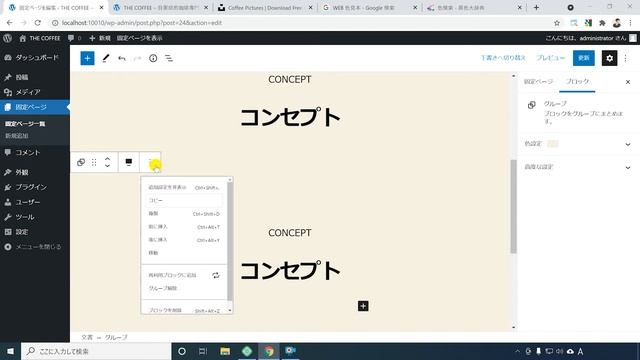640x360 pixels.
Task: Click the Windows taskbar search box
Action: click(96, 351)
